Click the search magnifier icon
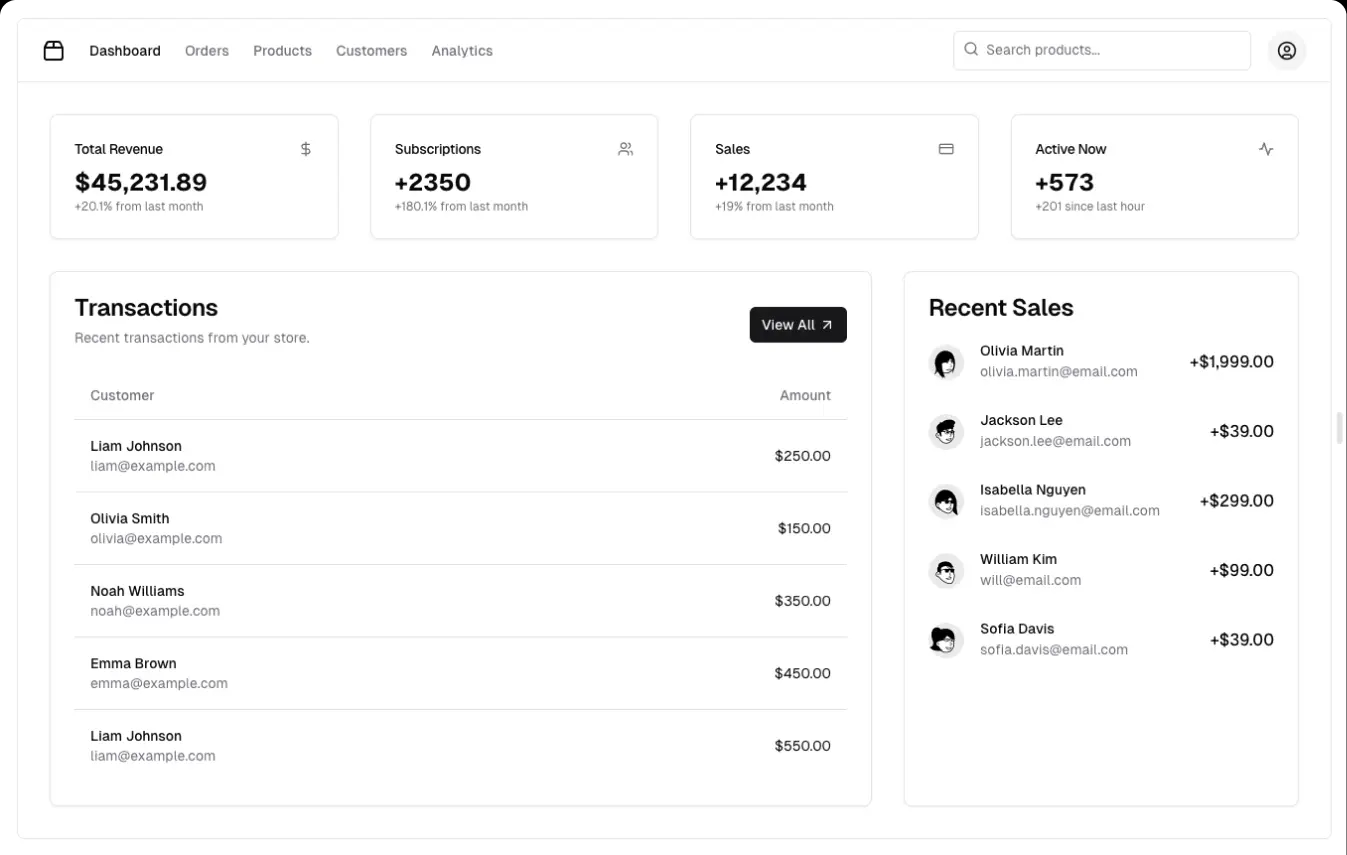 click(971, 49)
